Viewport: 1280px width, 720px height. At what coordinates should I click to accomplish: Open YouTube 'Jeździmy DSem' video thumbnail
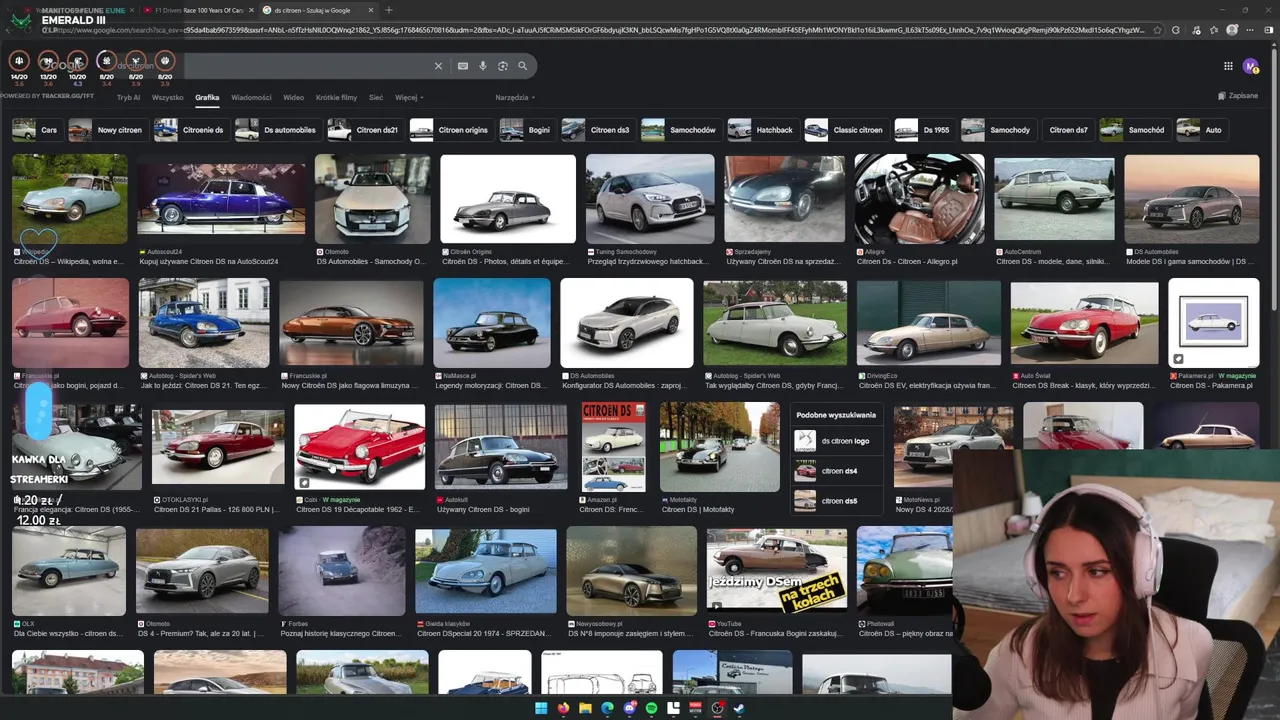pyautogui.click(x=777, y=570)
